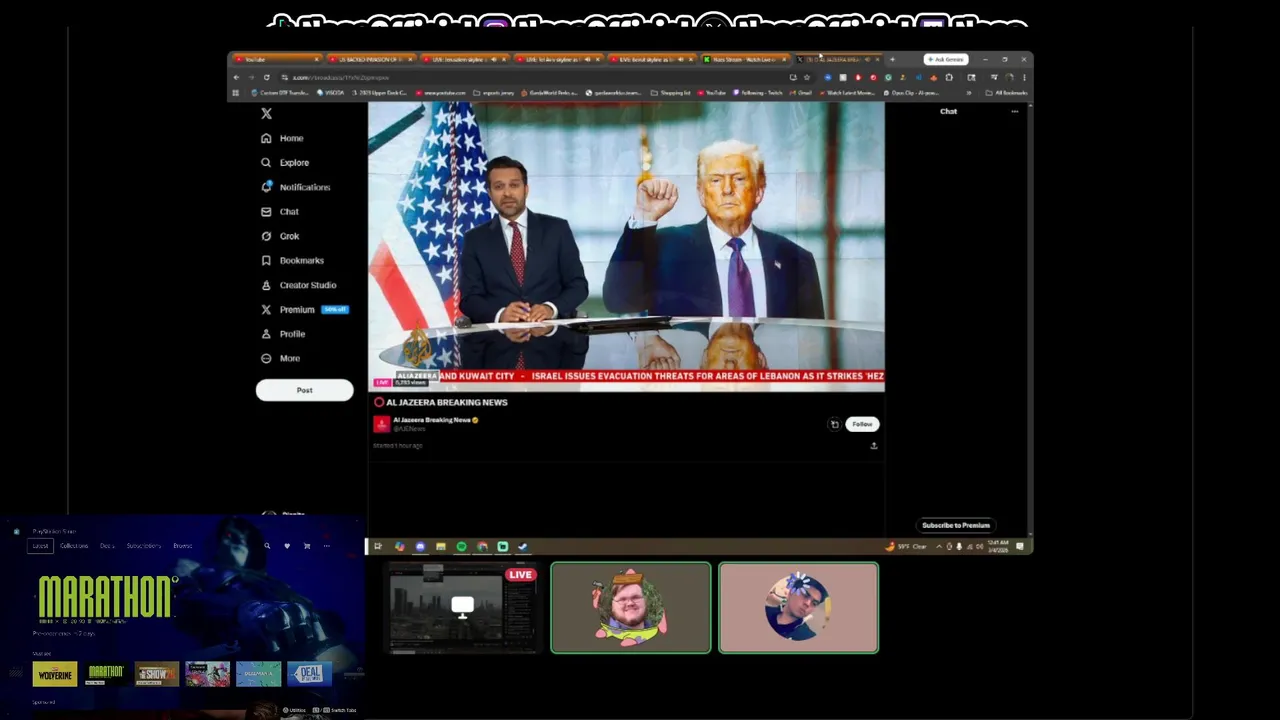The height and width of the screenshot is (720, 1280).
Task: Open Al Jazeera Breaking News account avatar
Action: [x=381, y=424]
